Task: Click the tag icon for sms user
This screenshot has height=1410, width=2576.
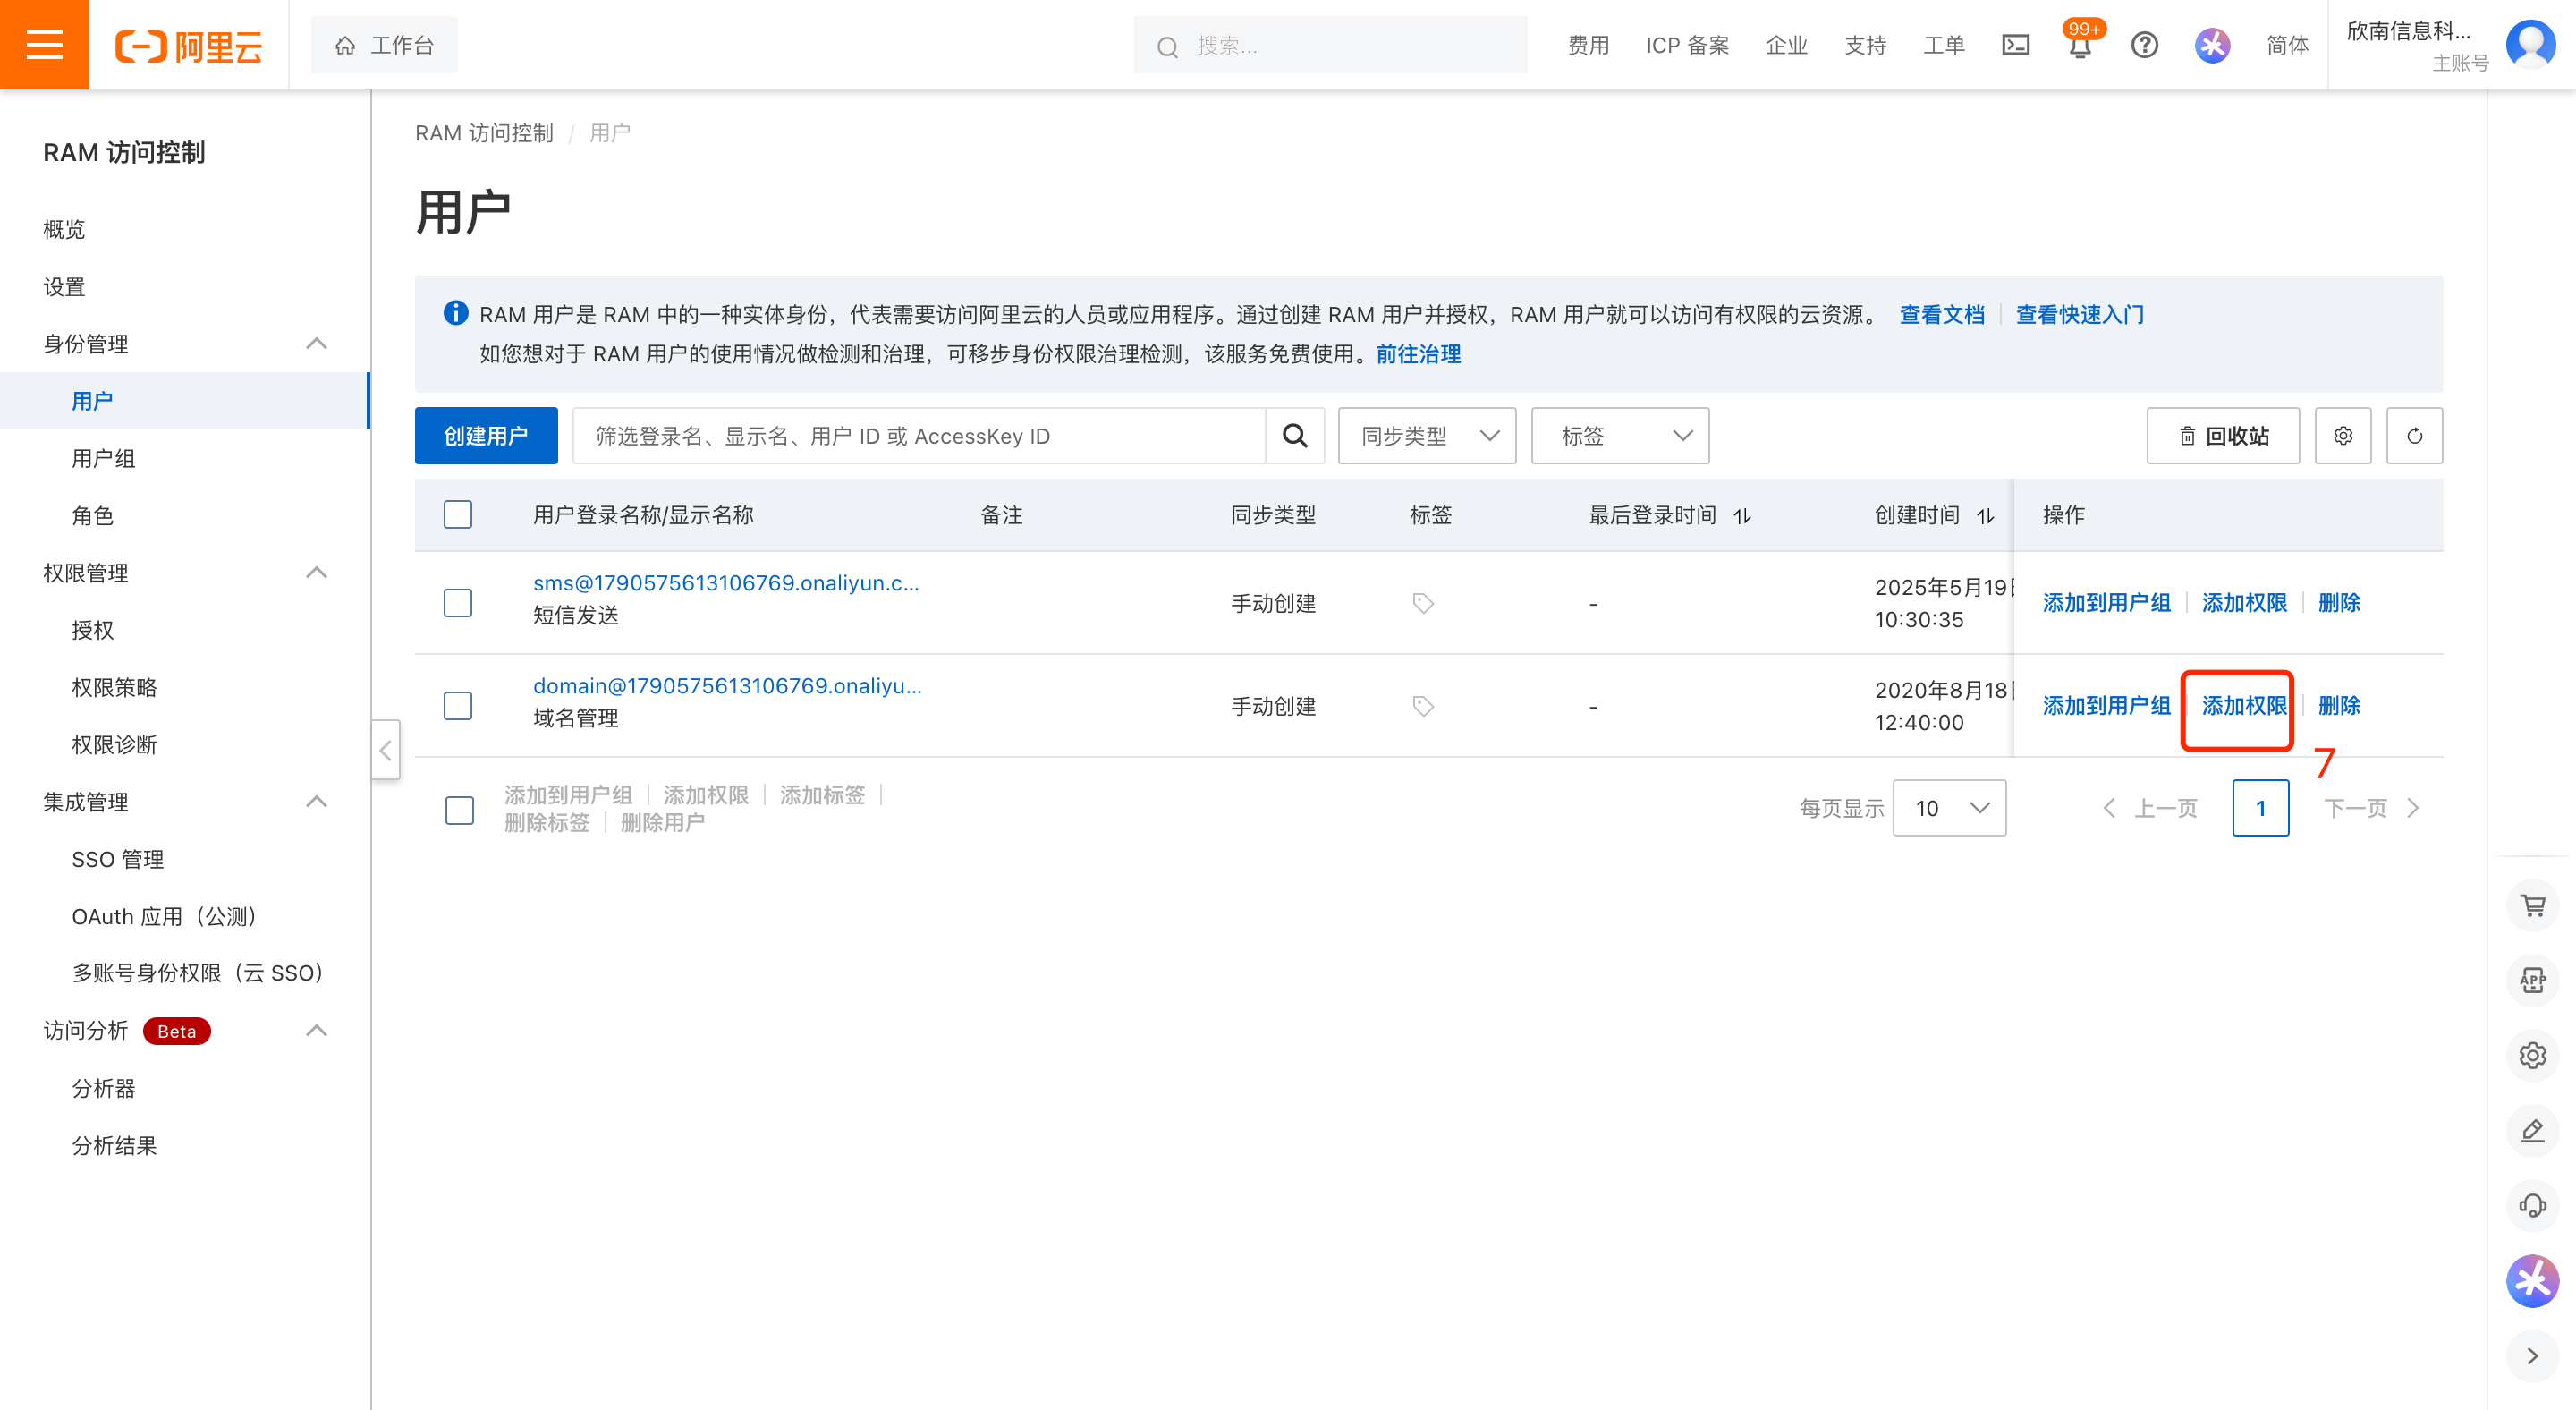Action: coord(1423,603)
